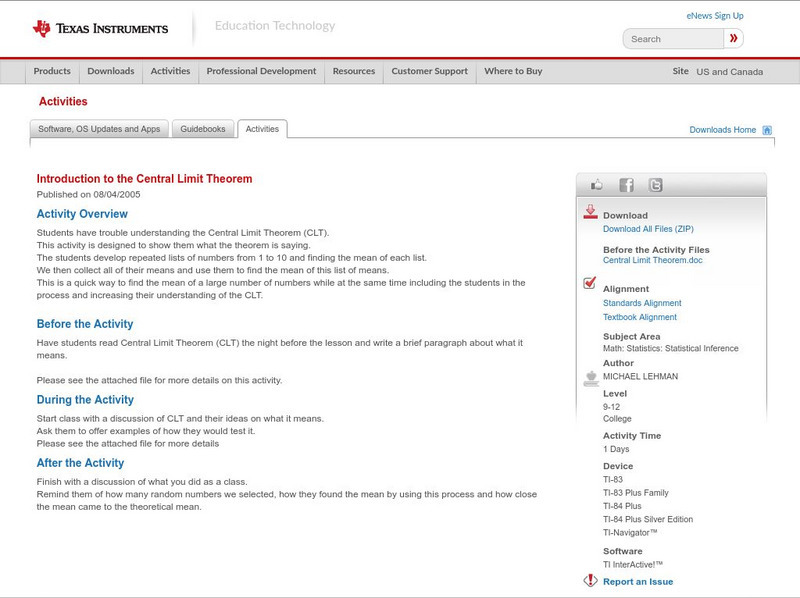
Task: Click the Report an Issue warning icon
Action: [590, 581]
